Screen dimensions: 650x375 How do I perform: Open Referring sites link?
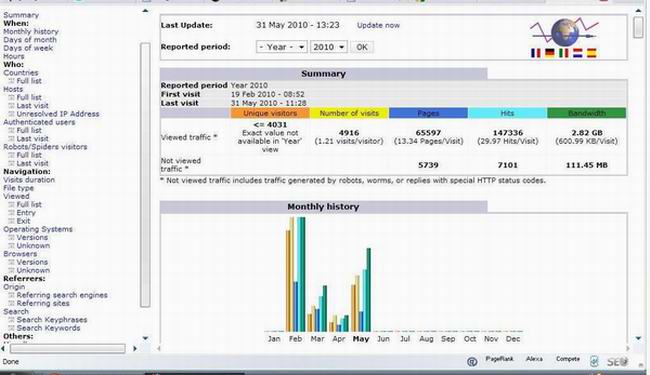(x=43, y=304)
